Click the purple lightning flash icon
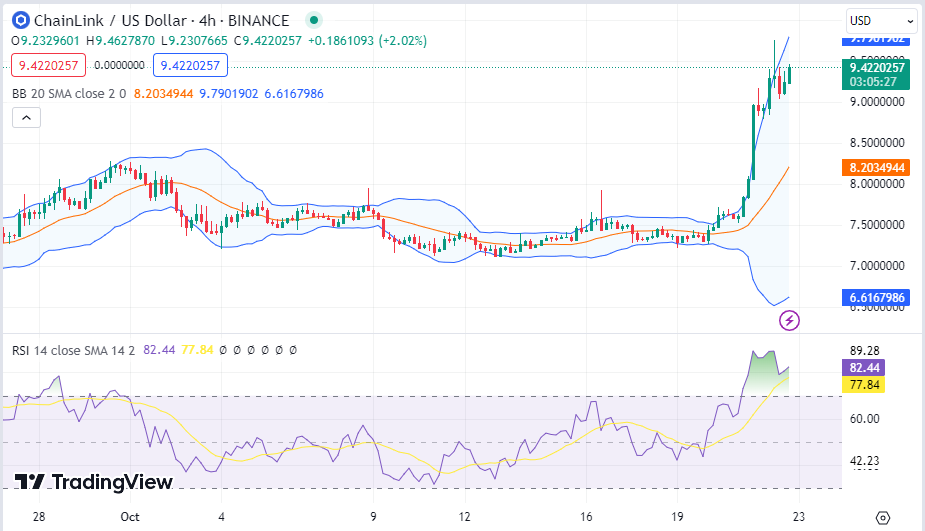925x531 pixels. pyautogui.click(x=789, y=320)
